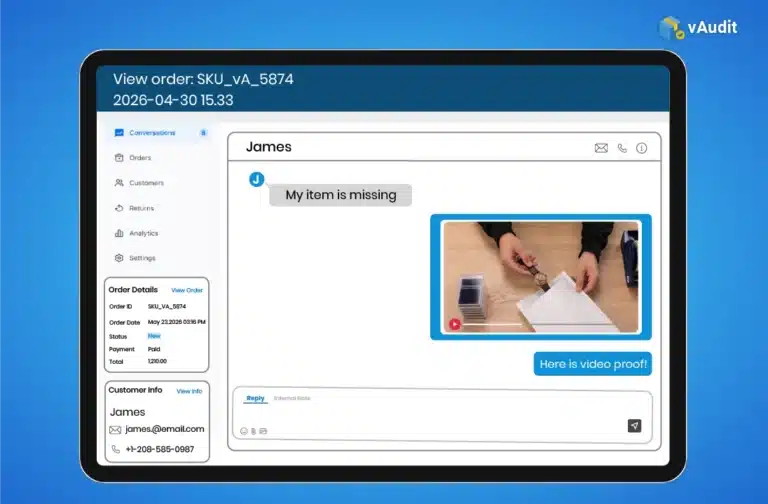Click the "My item is missing" message
This screenshot has width=768, height=504.
[x=341, y=195]
